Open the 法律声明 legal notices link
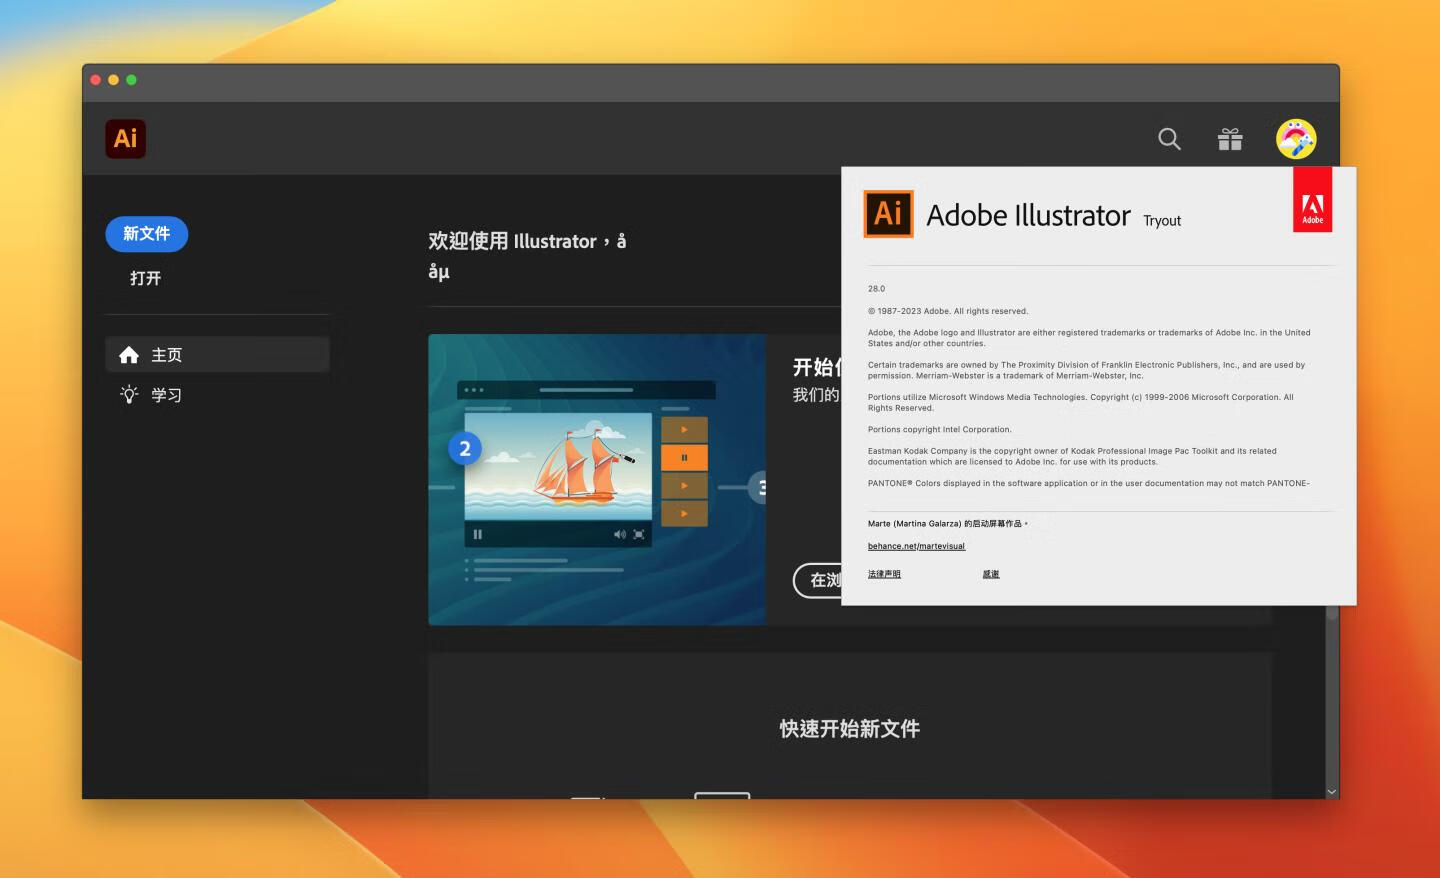Image resolution: width=1440 pixels, height=878 pixels. pos(884,574)
